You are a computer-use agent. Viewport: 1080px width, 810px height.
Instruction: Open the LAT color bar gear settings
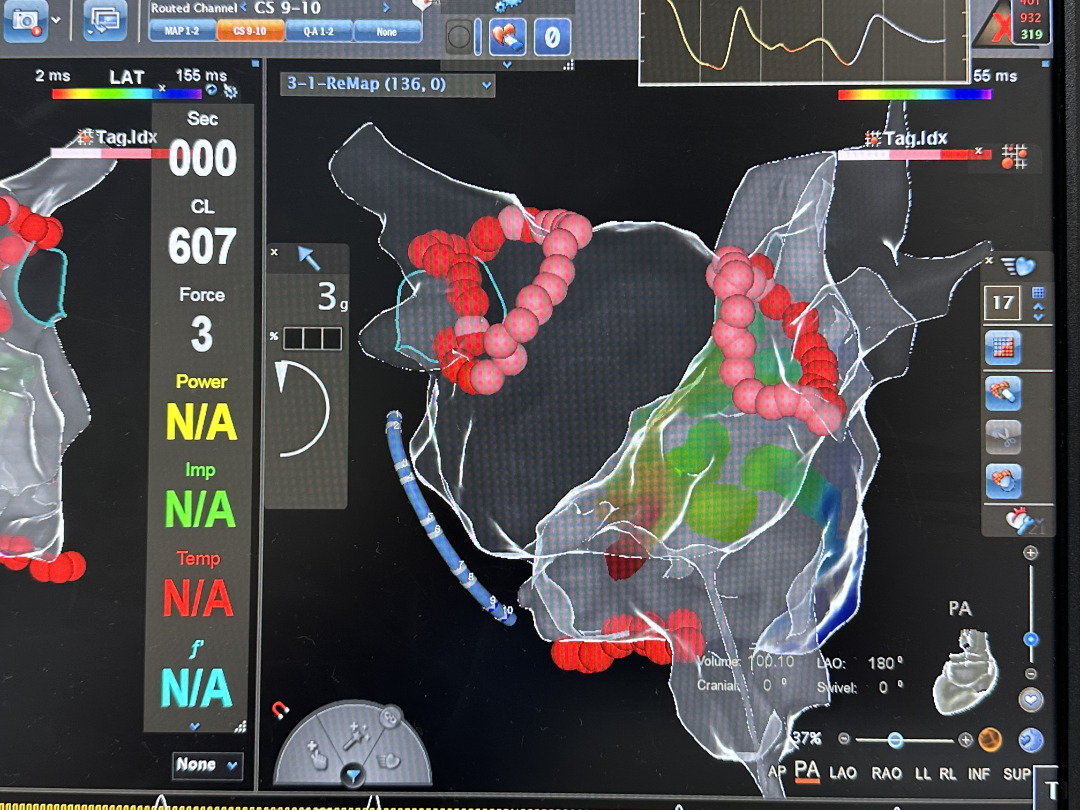click(x=231, y=91)
